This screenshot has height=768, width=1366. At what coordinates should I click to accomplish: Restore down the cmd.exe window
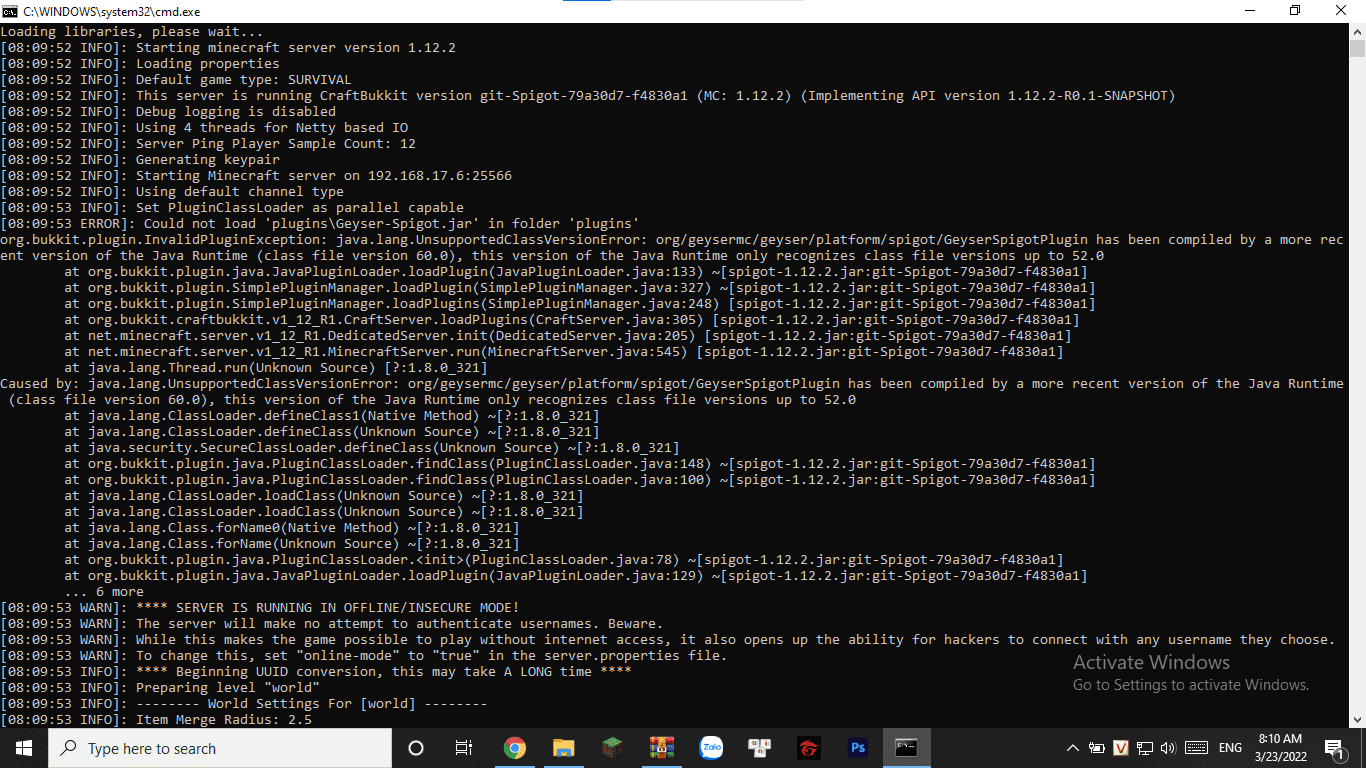coord(1295,11)
